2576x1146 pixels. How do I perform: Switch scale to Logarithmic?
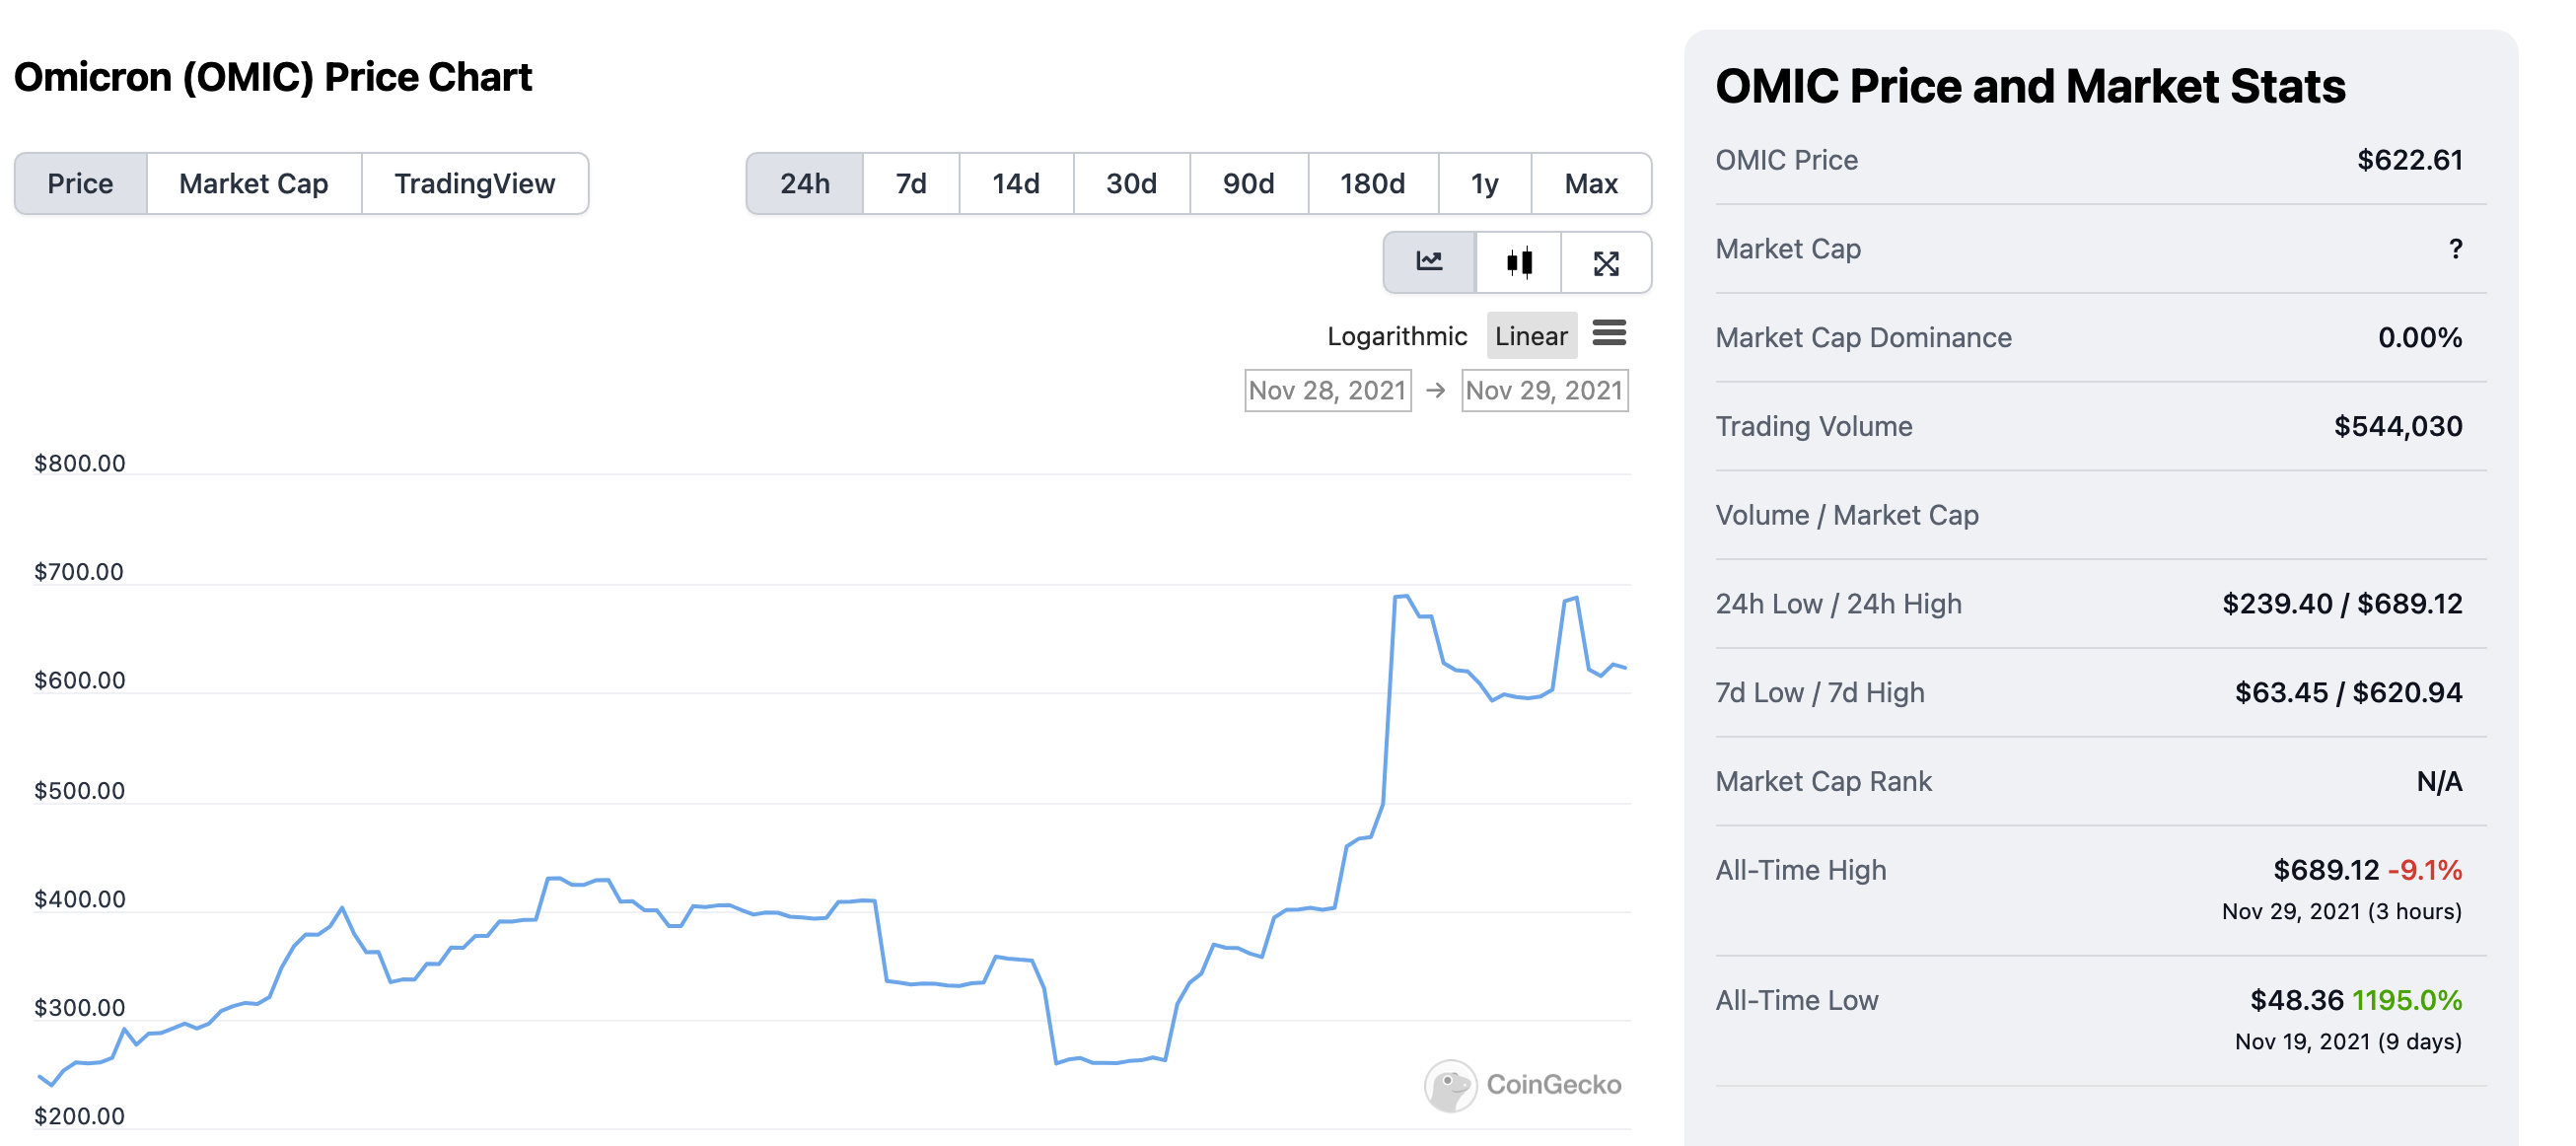[1397, 336]
